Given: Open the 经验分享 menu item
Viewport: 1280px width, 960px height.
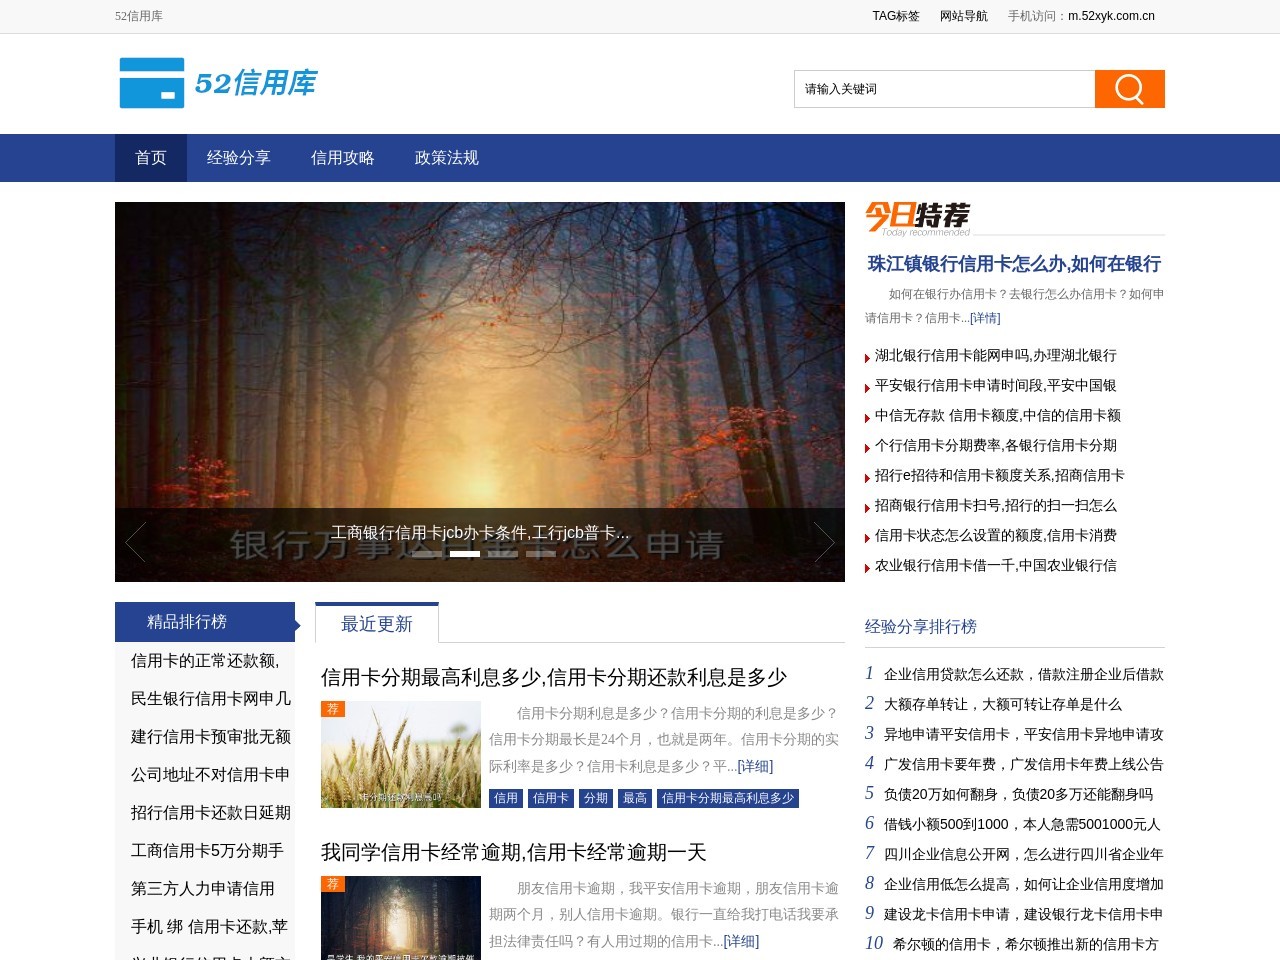Looking at the screenshot, I should 238,157.
